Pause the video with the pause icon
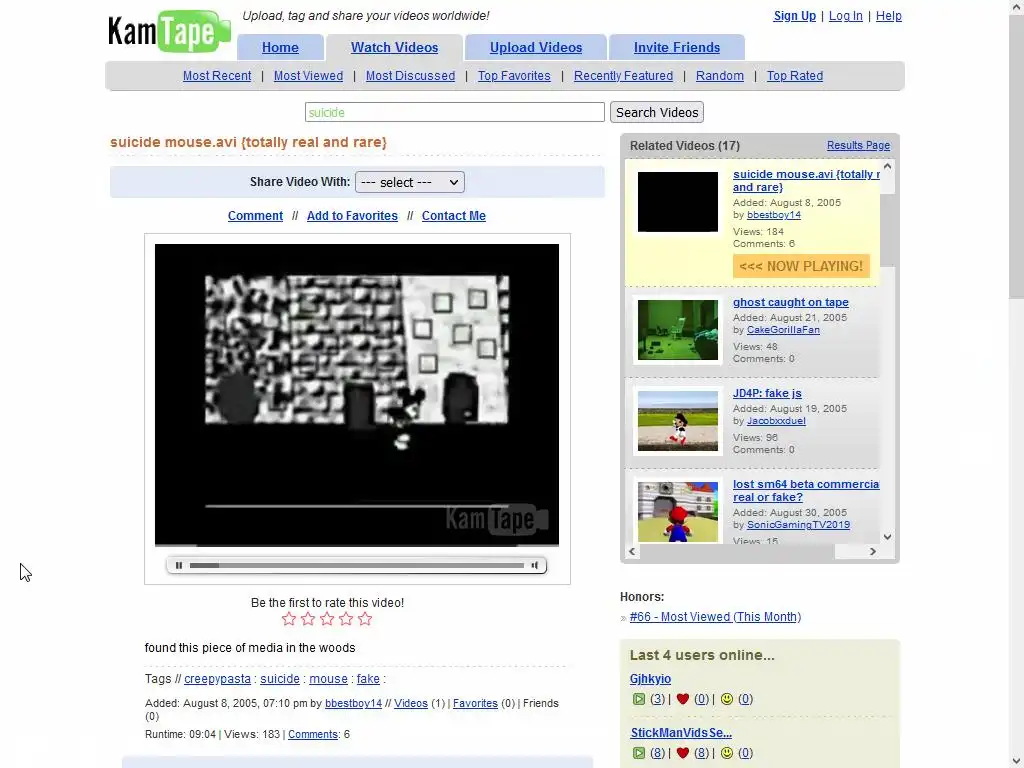1024x768 pixels. tap(178, 566)
